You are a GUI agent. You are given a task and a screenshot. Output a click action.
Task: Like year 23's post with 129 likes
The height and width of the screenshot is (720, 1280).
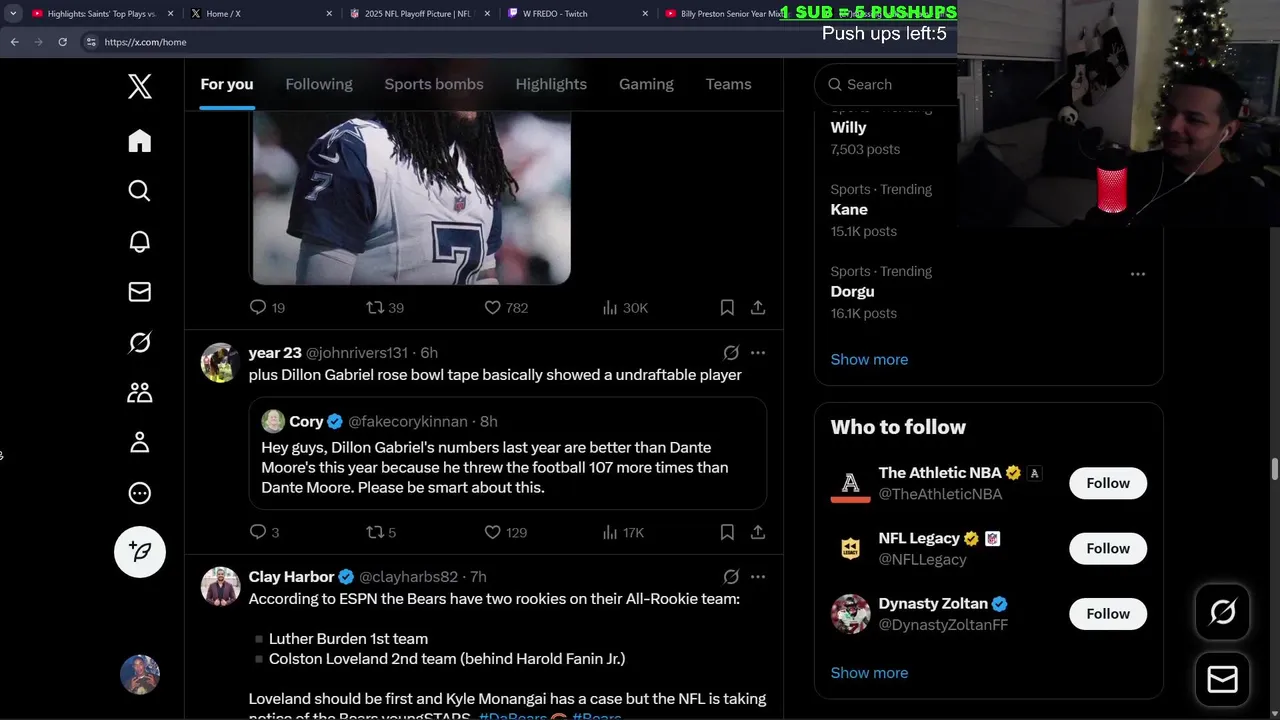click(x=505, y=532)
